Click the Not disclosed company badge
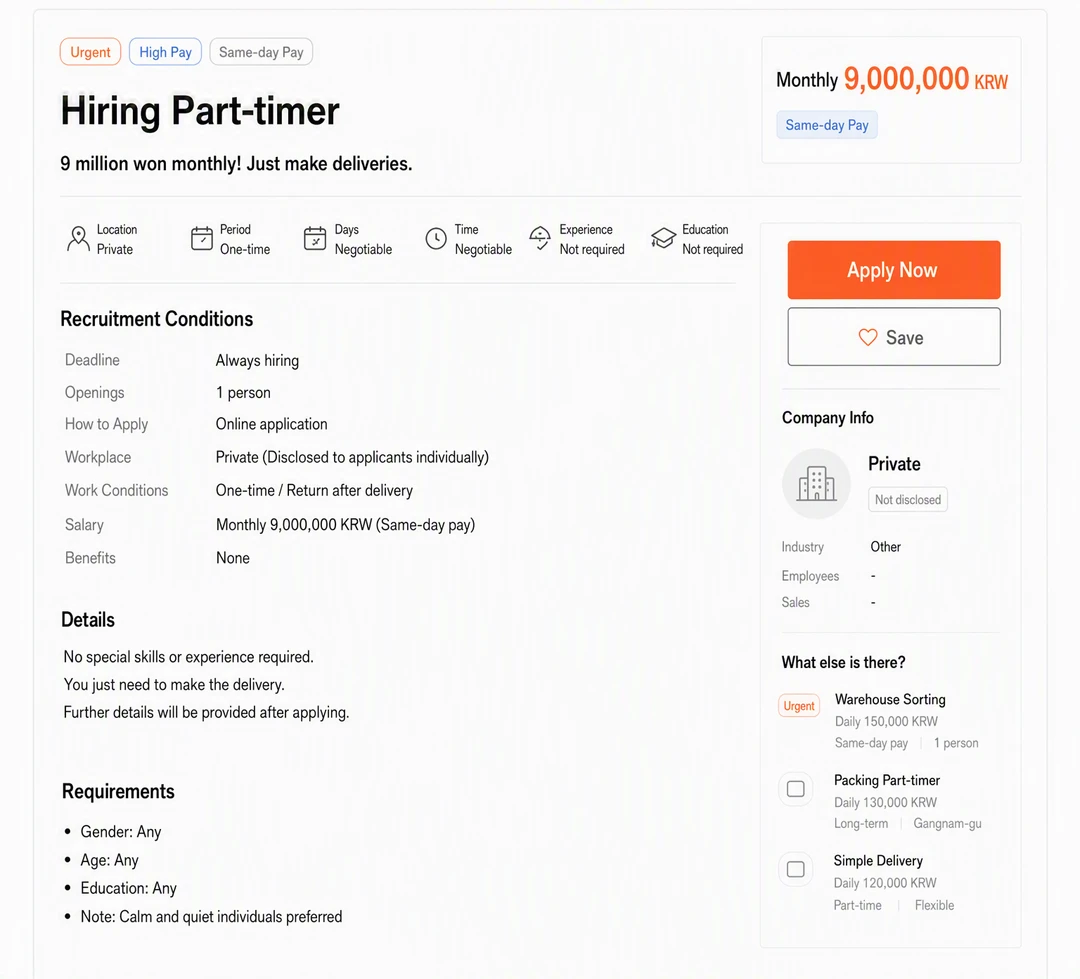The image size is (1080, 979). (908, 499)
